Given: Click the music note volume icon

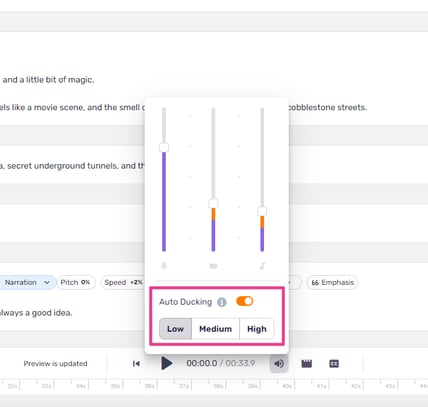Looking at the screenshot, I should pos(262,266).
